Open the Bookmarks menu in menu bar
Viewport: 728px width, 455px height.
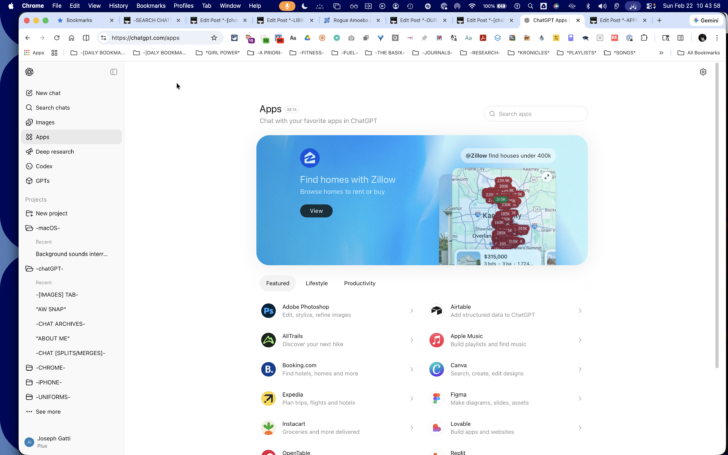[x=151, y=6]
